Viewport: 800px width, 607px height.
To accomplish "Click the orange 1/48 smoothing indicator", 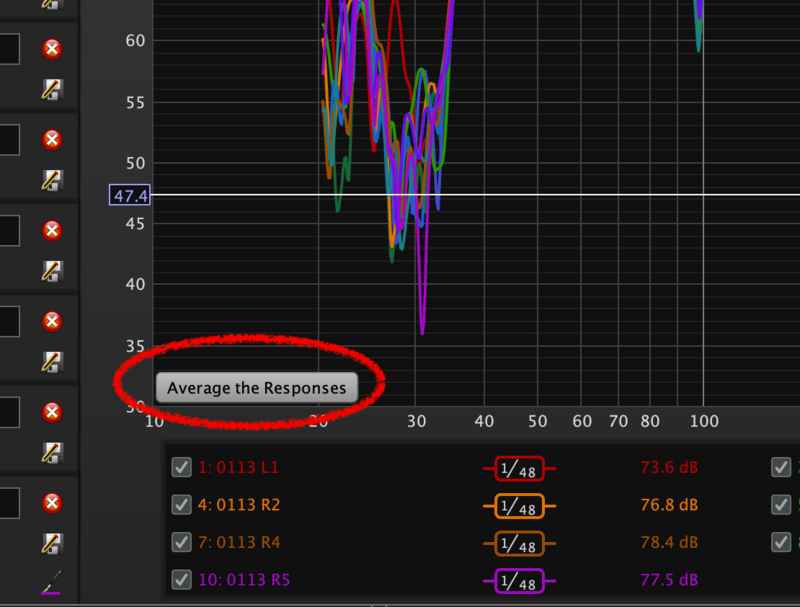I will (519, 505).
